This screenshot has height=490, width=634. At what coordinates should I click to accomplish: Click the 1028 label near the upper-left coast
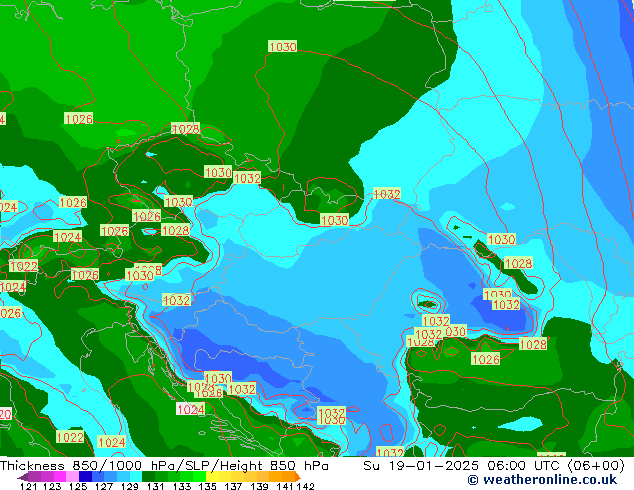tap(185, 129)
